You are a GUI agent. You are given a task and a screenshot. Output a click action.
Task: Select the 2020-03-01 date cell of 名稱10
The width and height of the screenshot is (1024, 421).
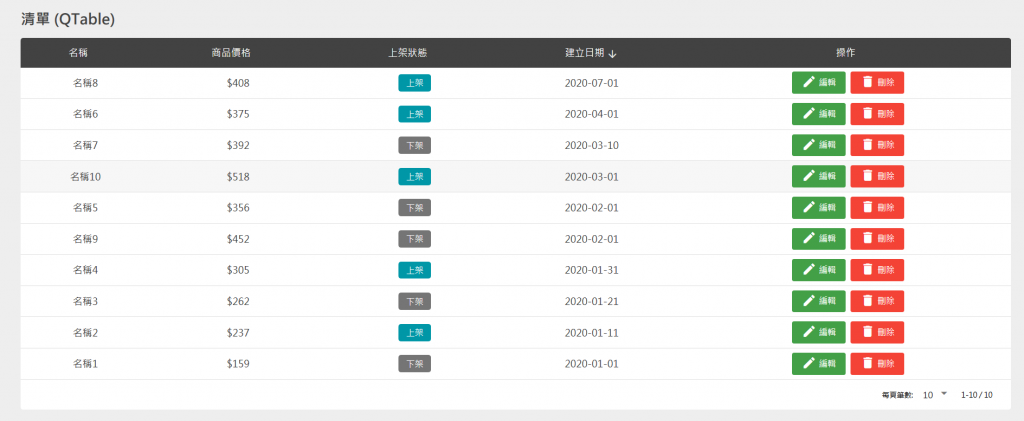coord(591,176)
